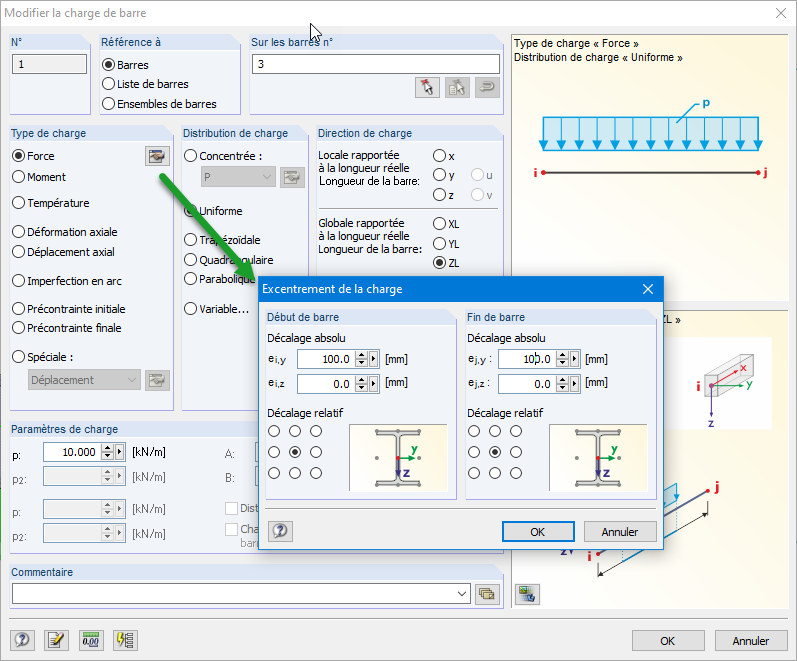Select the Liste de barres option
The width and height of the screenshot is (797, 661).
click(x=108, y=84)
